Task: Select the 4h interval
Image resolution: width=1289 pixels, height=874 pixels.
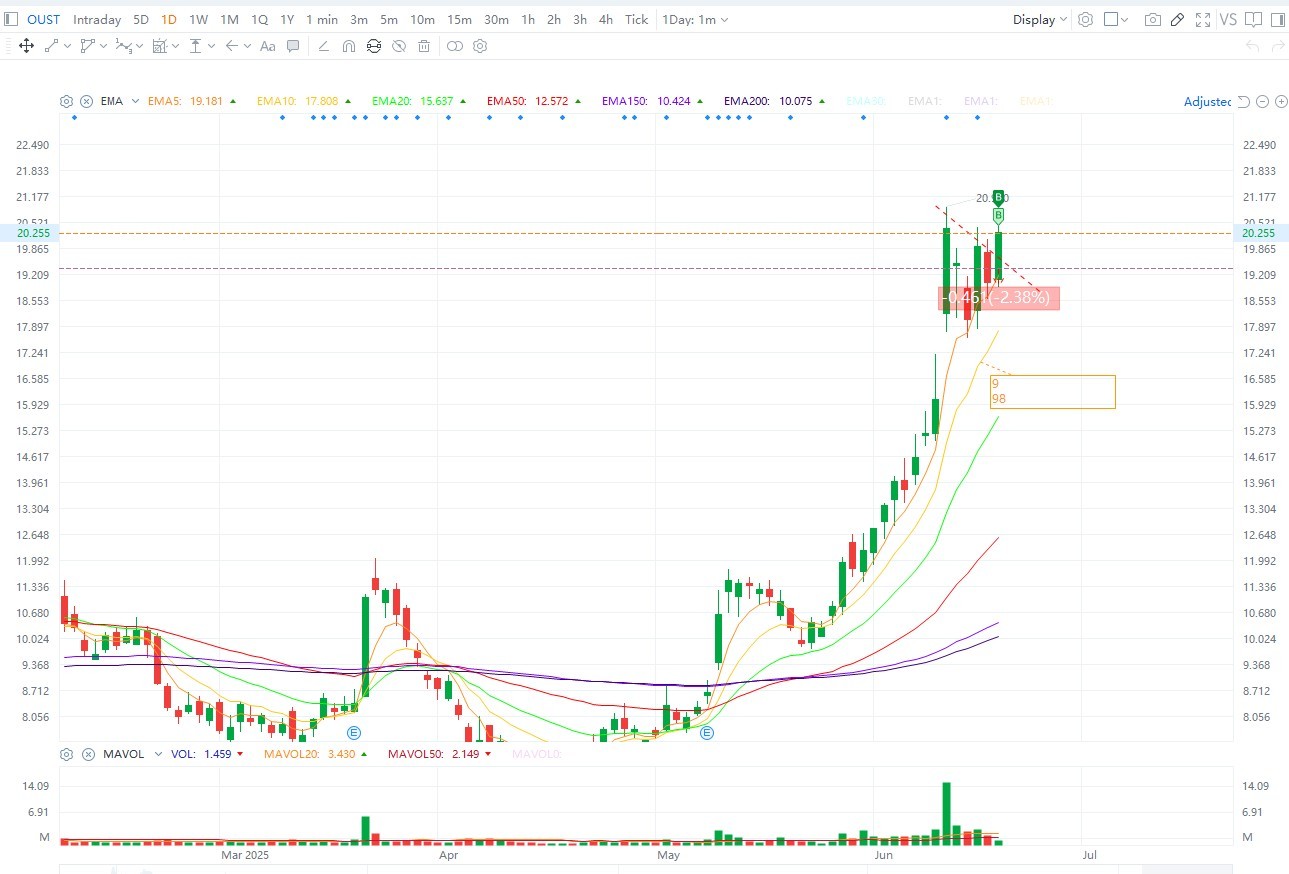Action: point(606,19)
